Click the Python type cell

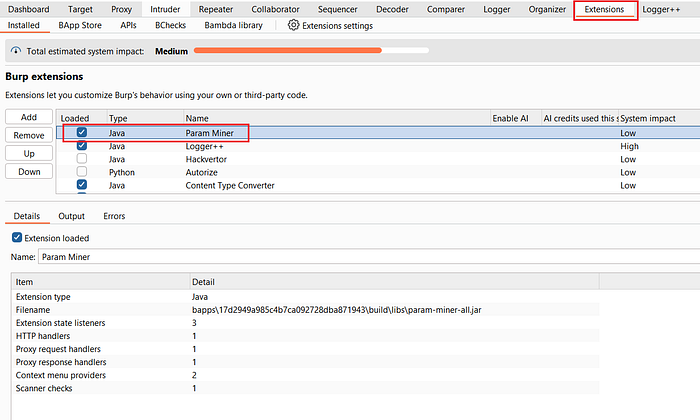pyautogui.click(x=122, y=172)
